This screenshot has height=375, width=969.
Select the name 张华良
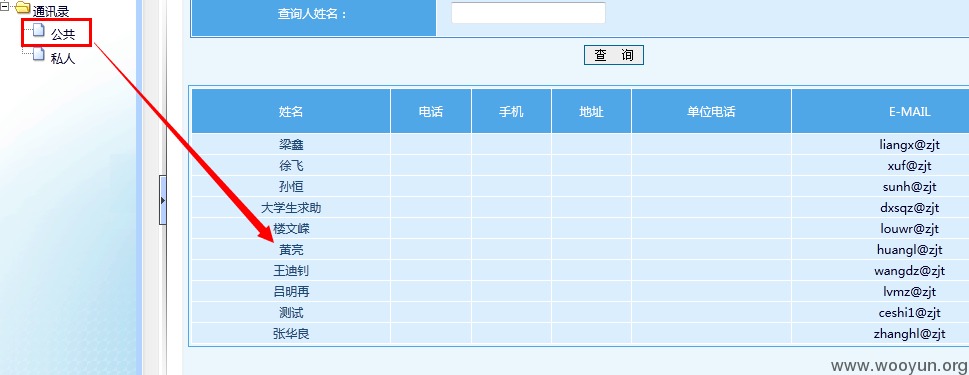coord(291,334)
